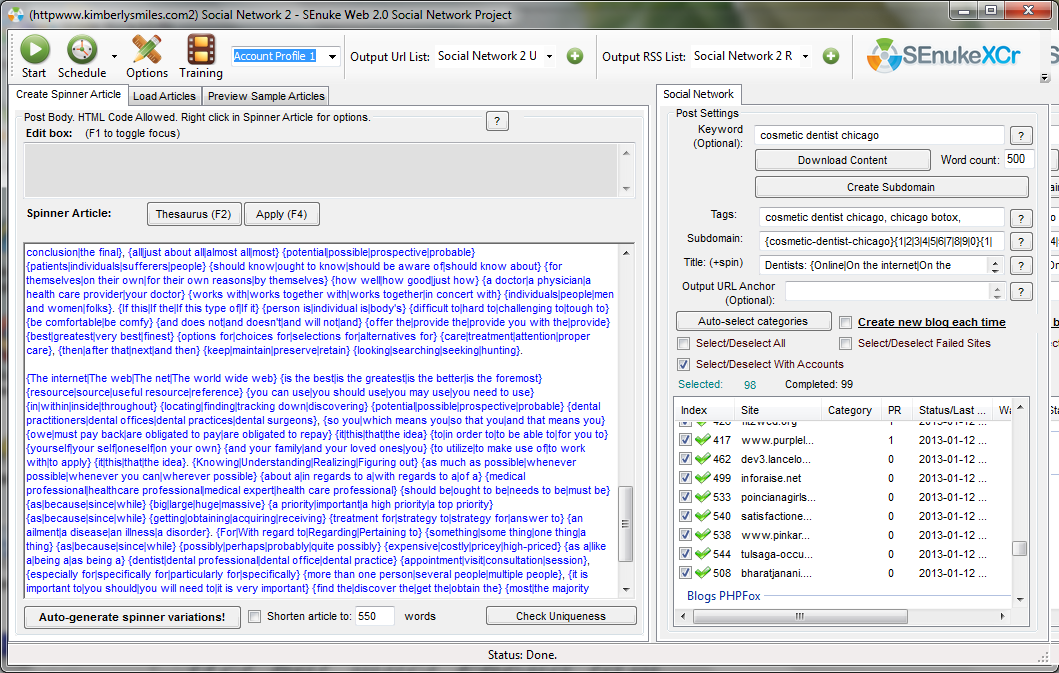Click the application icon in title bar

pyautogui.click(x=16, y=15)
